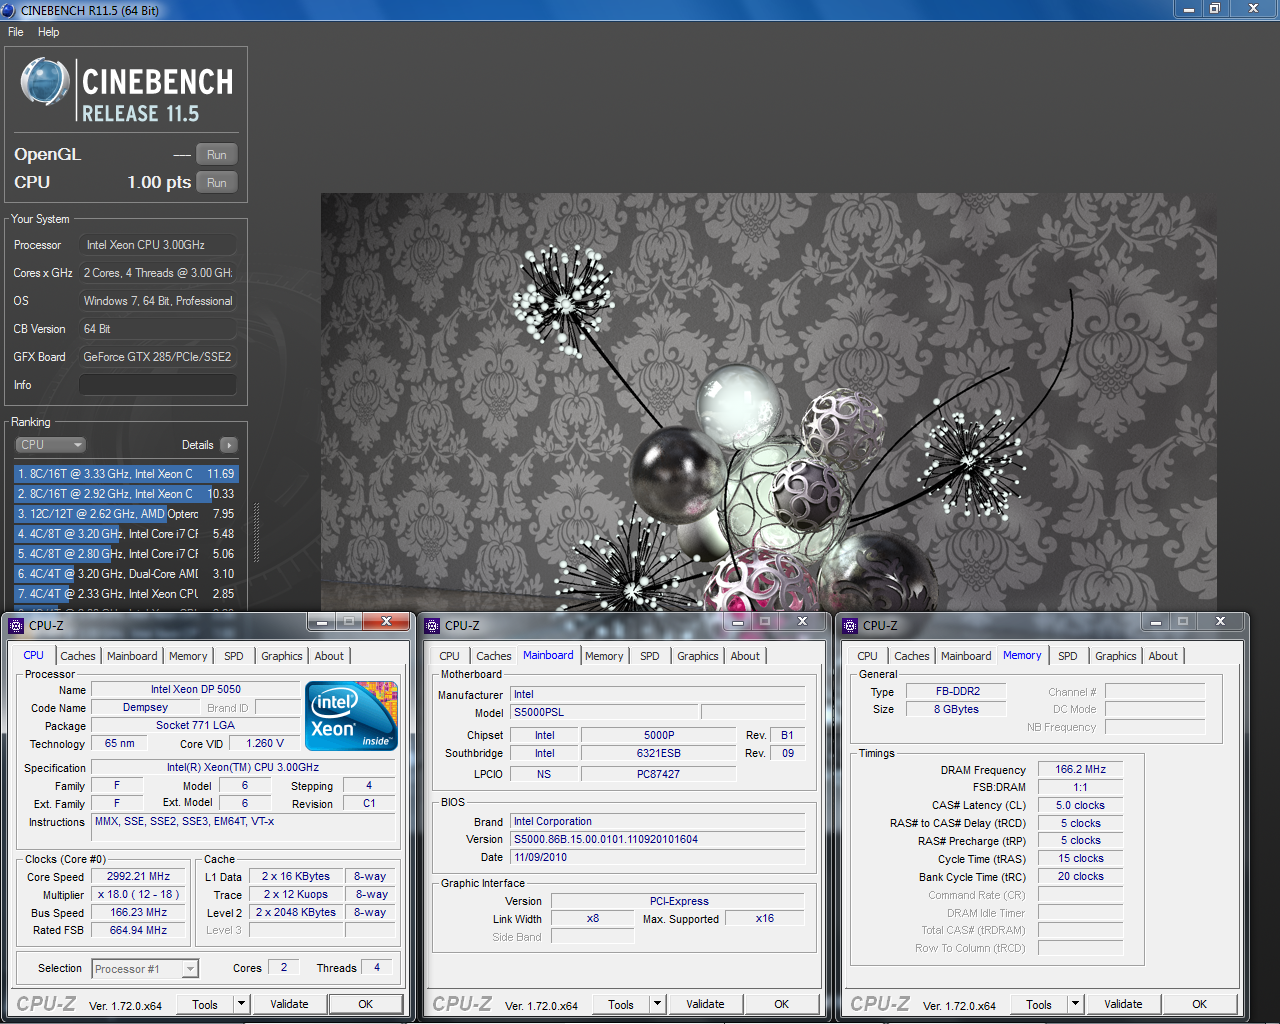1280x1024 pixels.
Task: Select ranking row Dual-Core AMD 3.10 score
Action: [x=126, y=574]
